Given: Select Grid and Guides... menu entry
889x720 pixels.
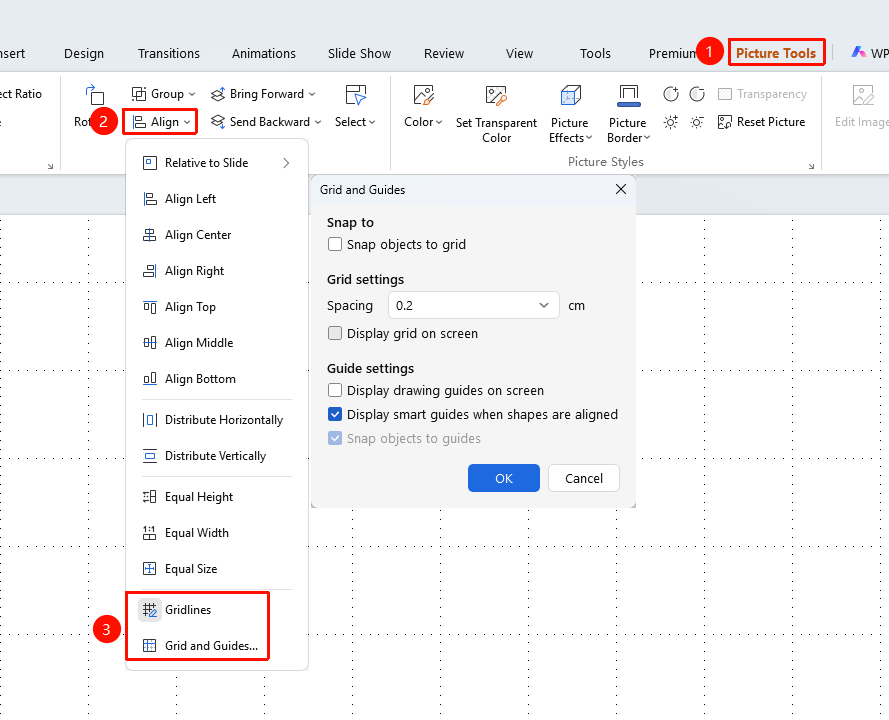Looking at the screenshot, I should coord(217,646).
